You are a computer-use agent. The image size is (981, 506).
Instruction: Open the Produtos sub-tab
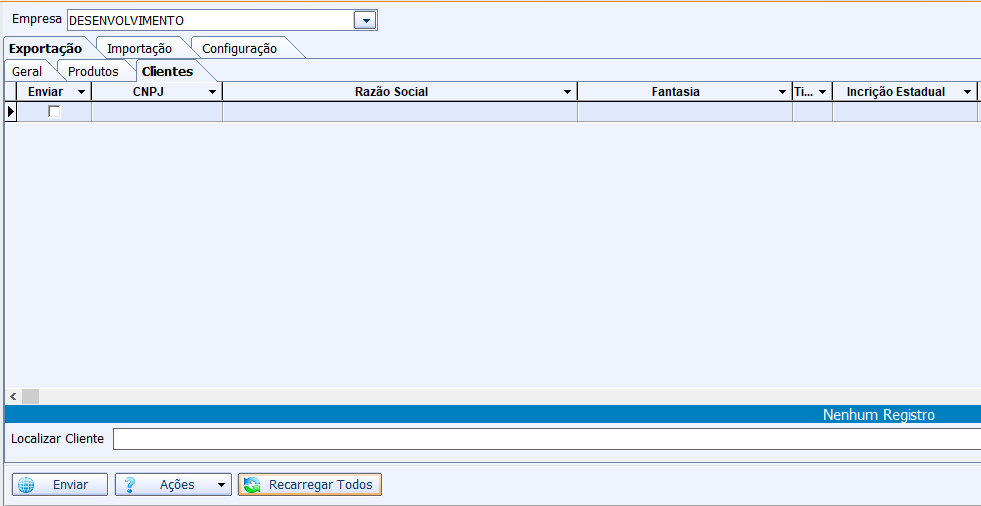point(93,71)
